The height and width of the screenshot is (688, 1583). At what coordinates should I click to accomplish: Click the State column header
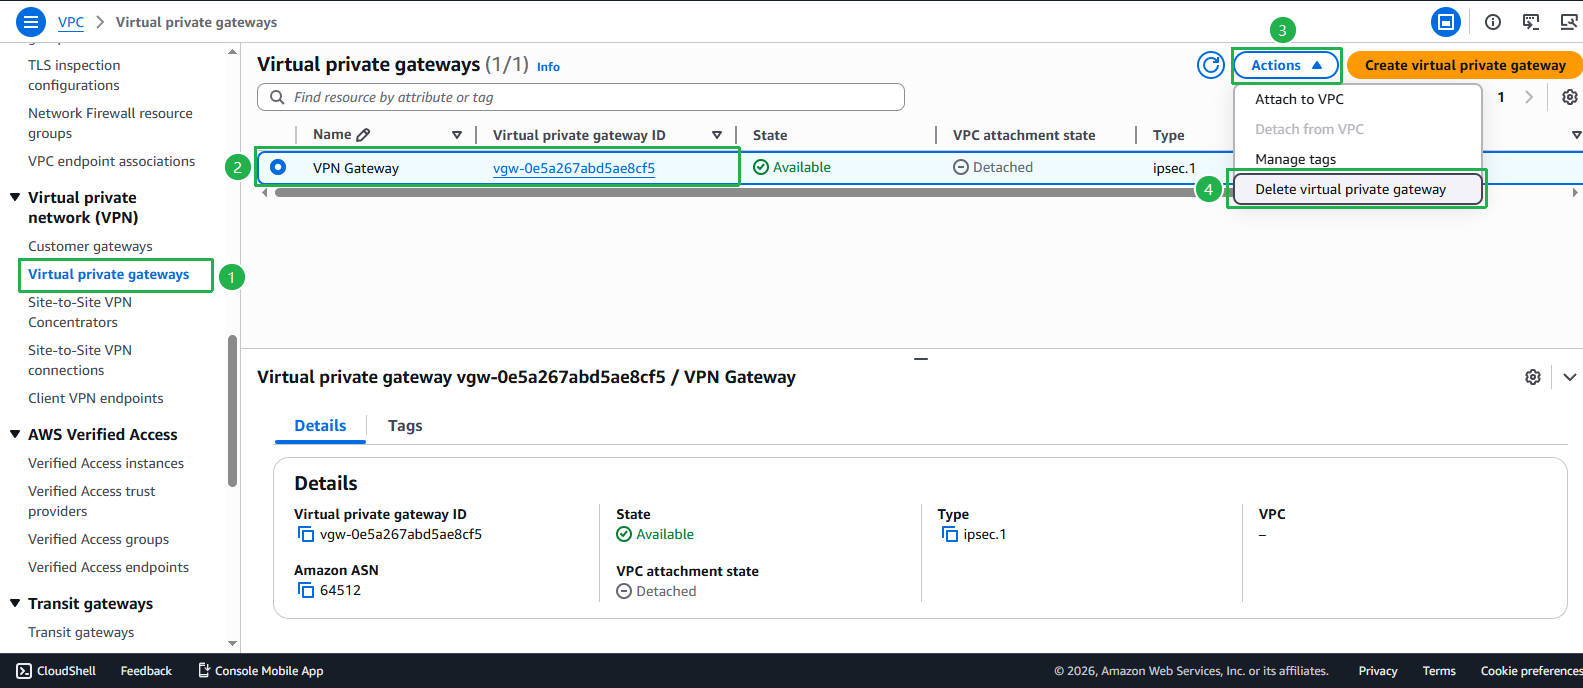click(770, 135)
